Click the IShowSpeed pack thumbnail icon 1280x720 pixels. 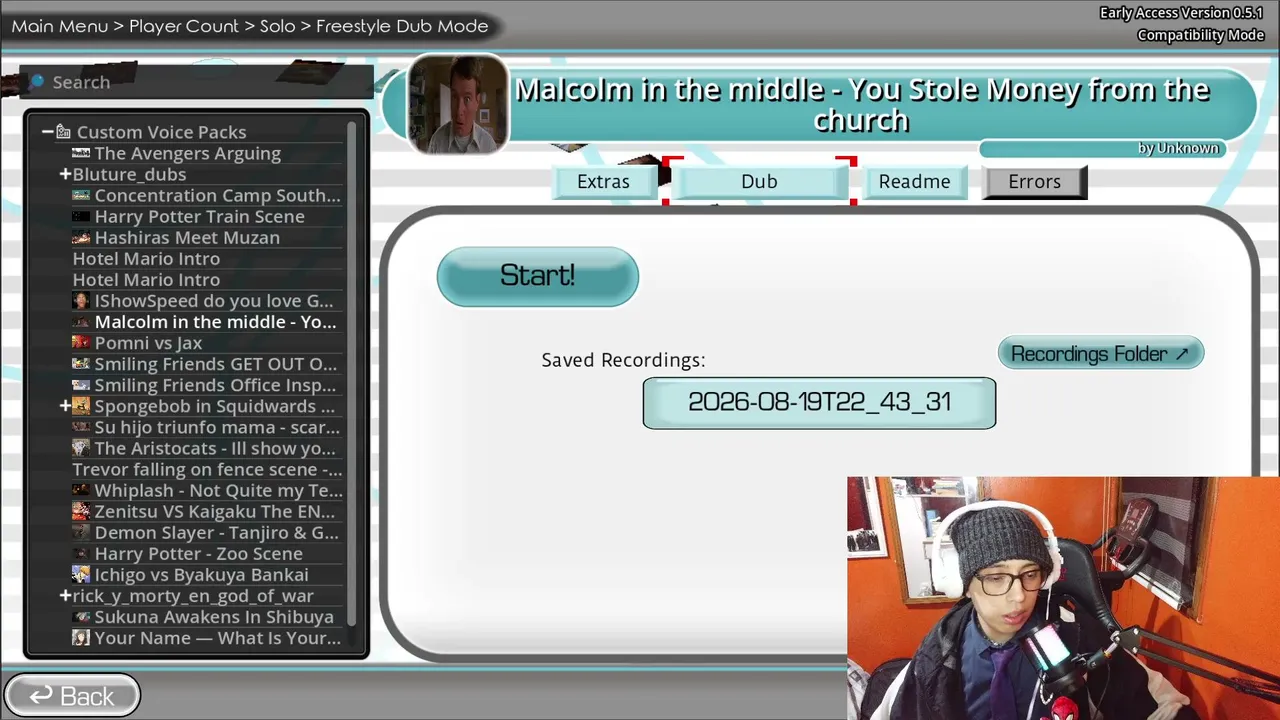tap(81, 300)
